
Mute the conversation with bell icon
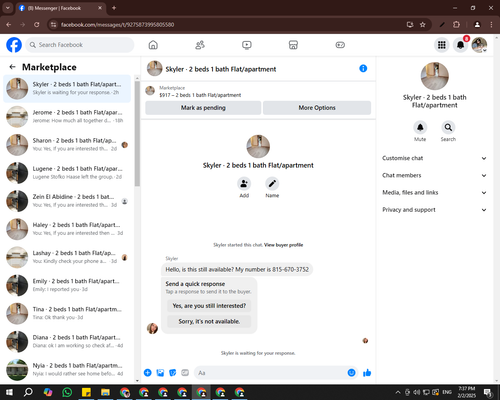[420, 127]
